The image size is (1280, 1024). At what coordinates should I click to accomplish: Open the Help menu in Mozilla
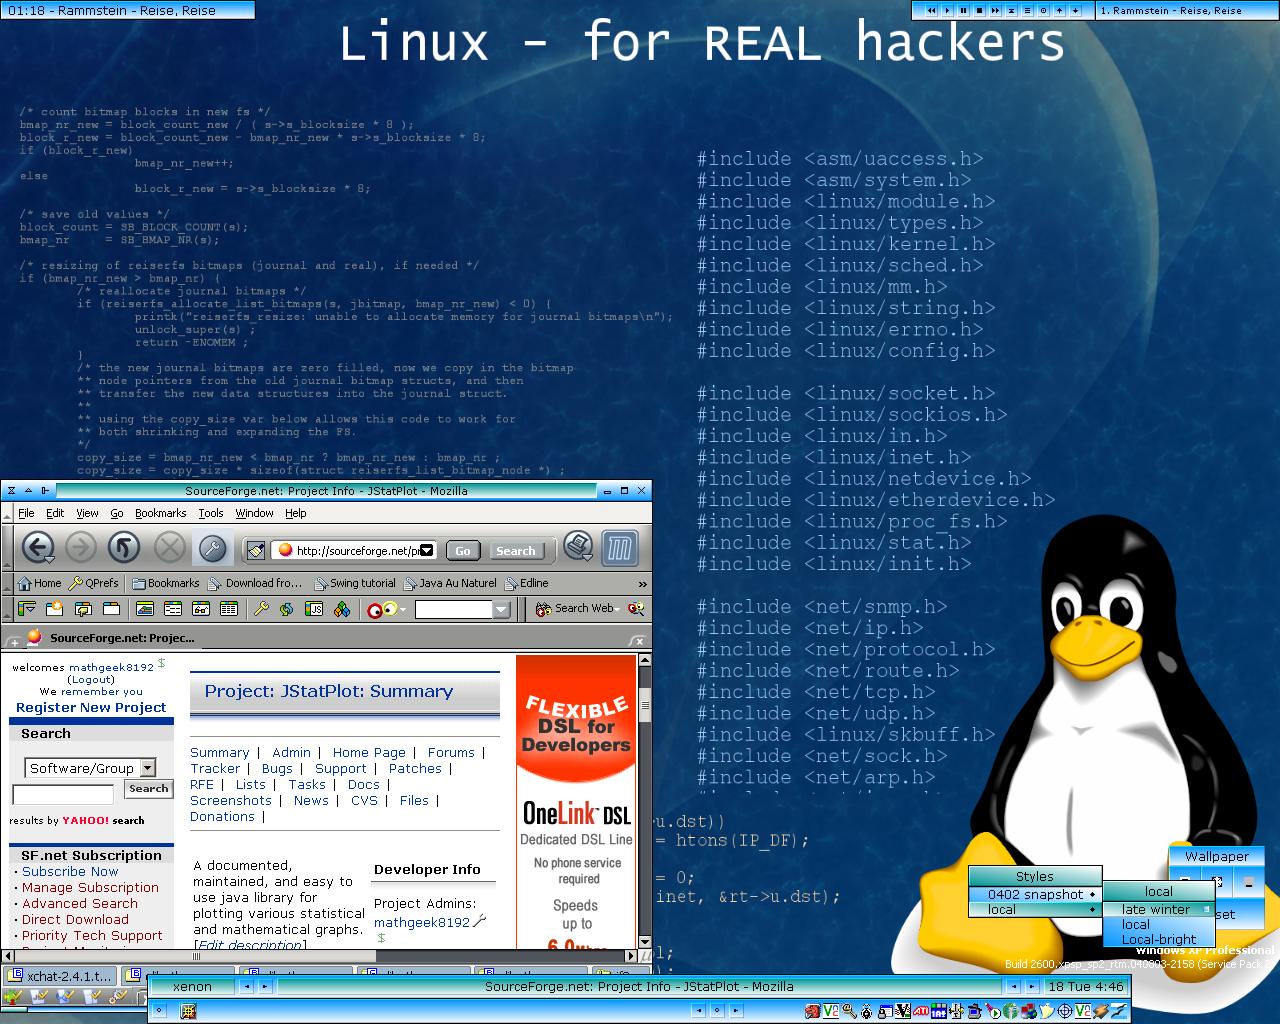[x=296, y=513]
